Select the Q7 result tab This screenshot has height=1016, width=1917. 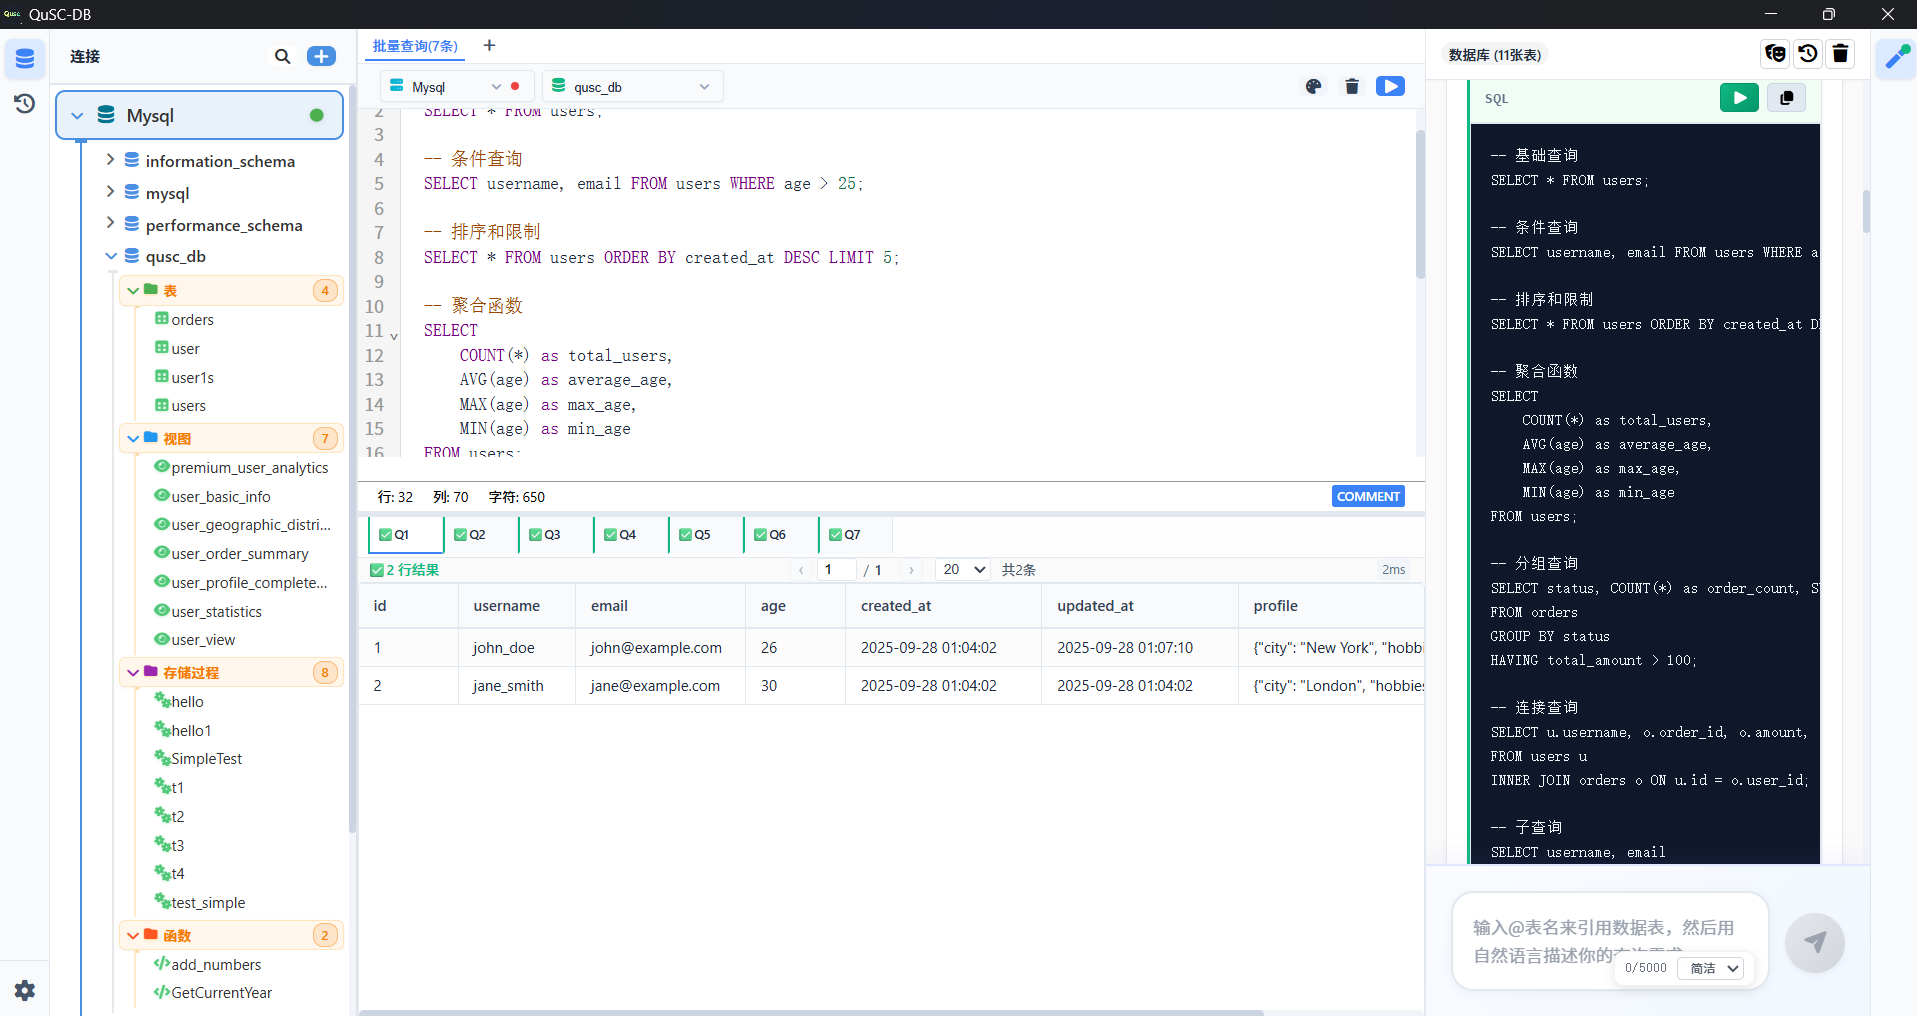click(x=854, y=535)
